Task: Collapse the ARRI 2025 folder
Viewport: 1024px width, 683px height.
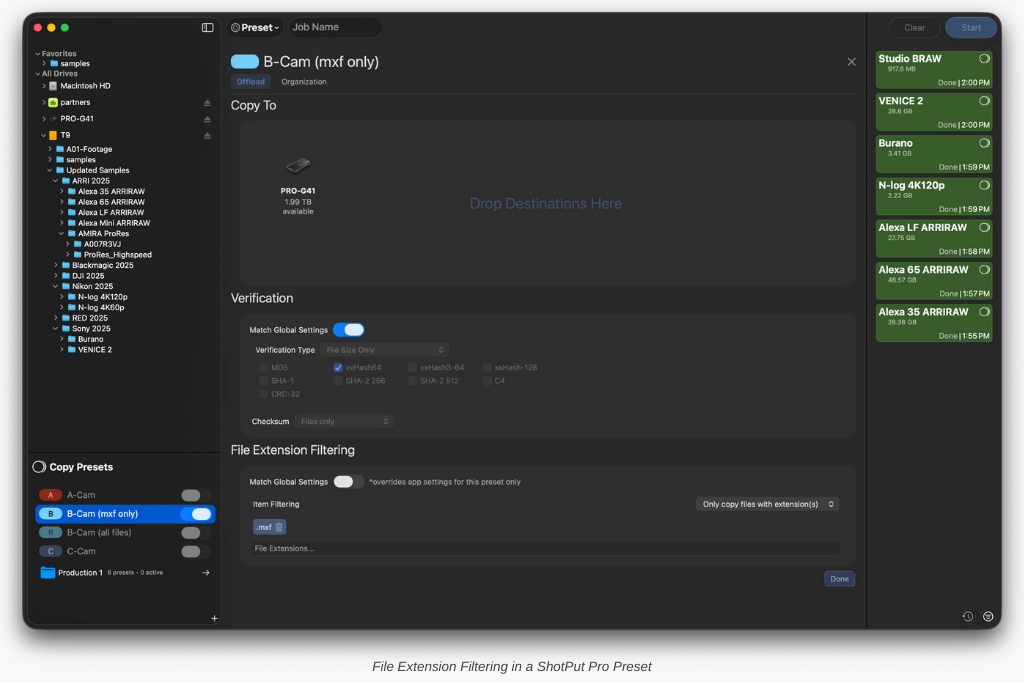Action: [54, 181]
